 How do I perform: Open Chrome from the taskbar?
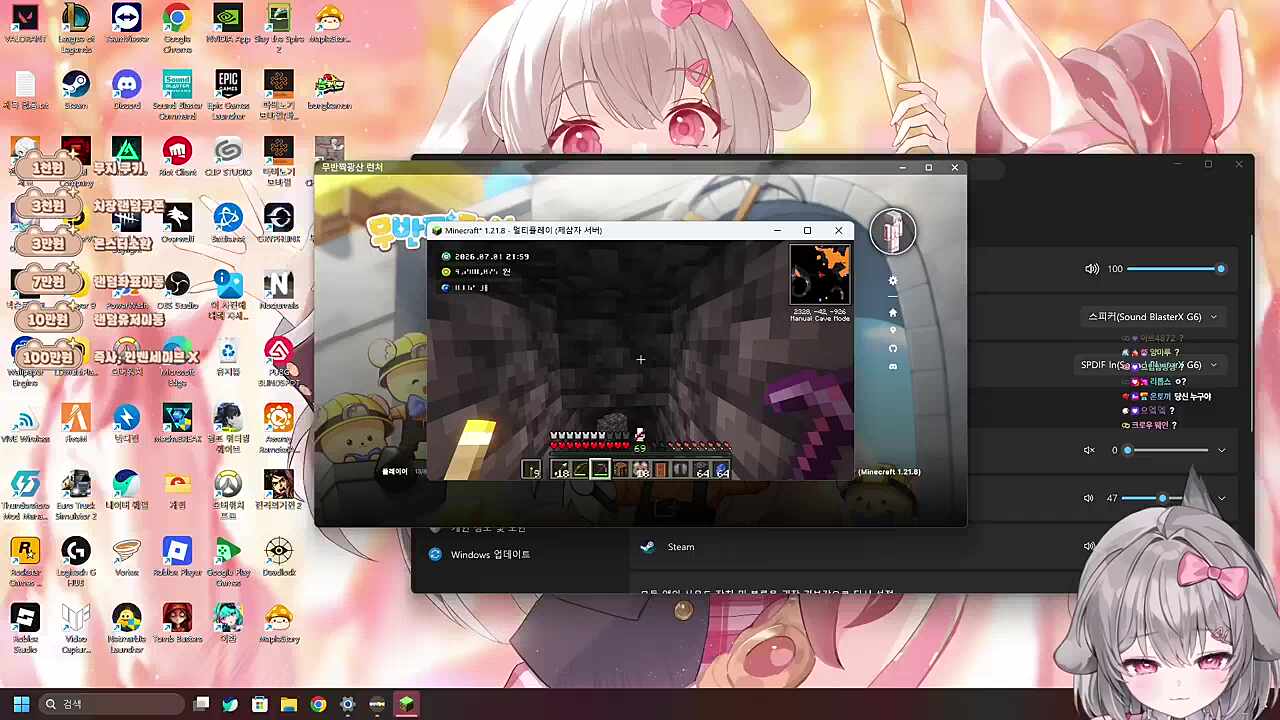coord(318,704)
